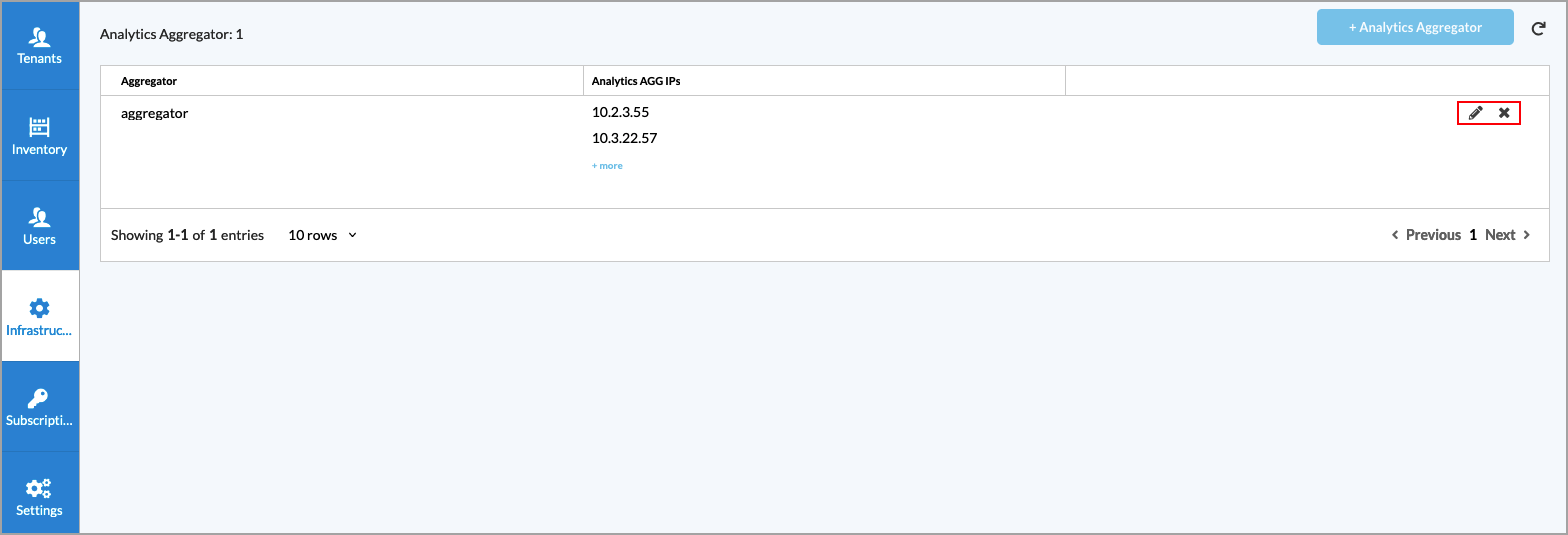Select the aggregator name cell

(x=154, y=113)
